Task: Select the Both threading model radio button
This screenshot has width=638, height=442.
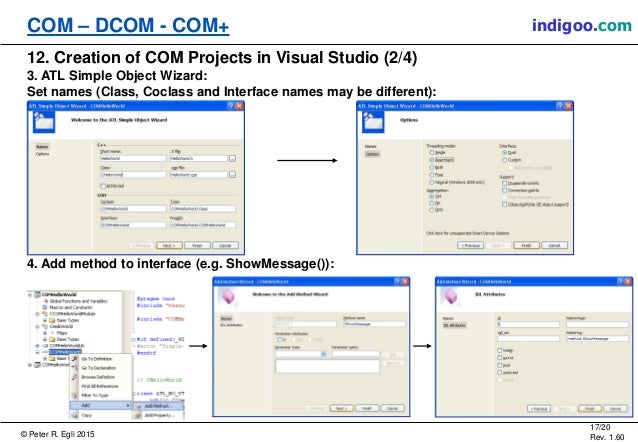Action: (431, 167)
